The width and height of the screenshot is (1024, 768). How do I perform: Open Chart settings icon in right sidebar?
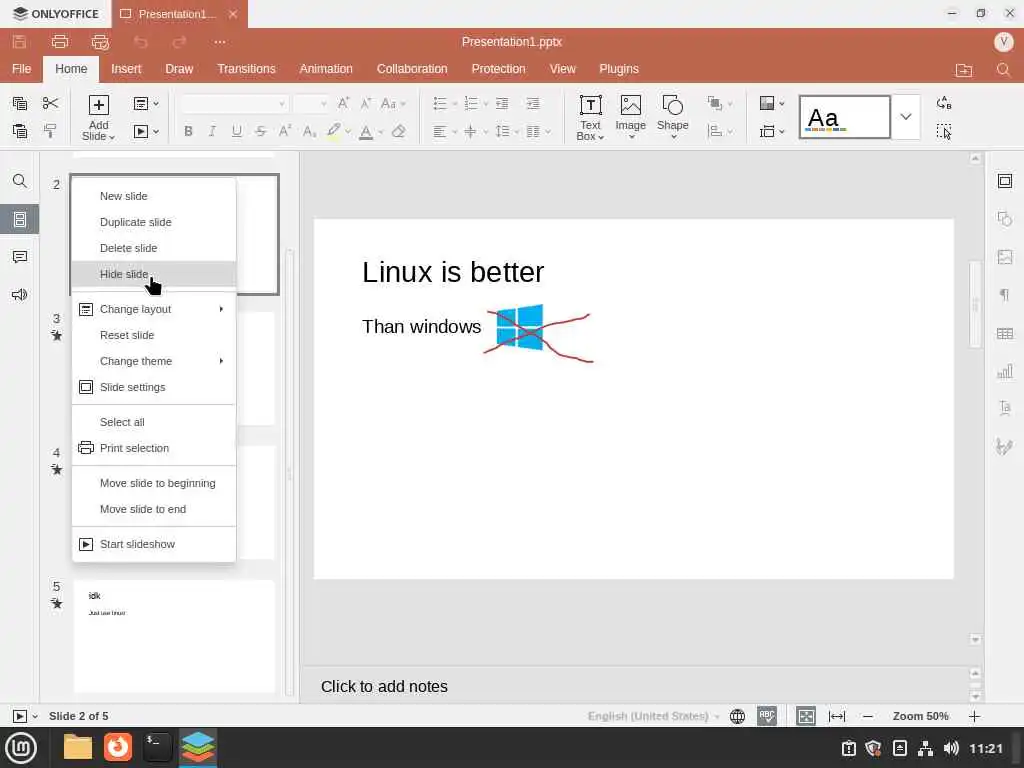point(1004,372)
